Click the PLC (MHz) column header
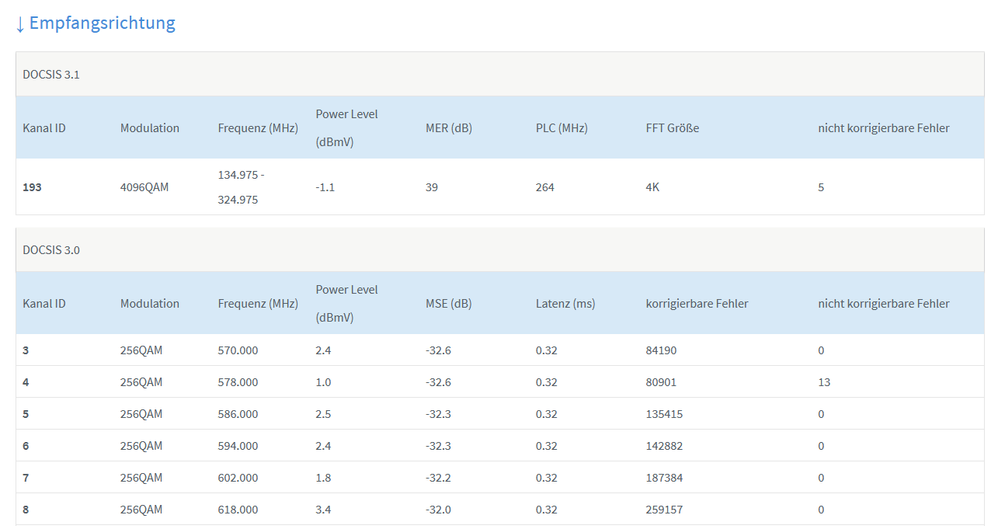The height and width of the screenshot is (526, 998). (x=561, y=128)
